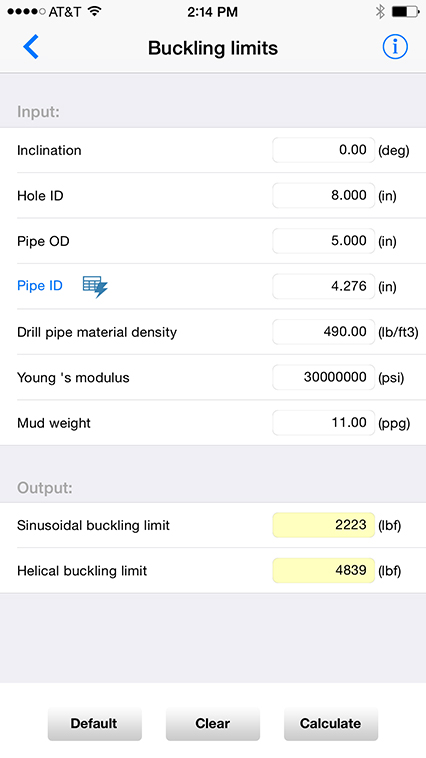Tap the battery indicator icon
This screenshot has height=758, width=426.
pos(405,12)
